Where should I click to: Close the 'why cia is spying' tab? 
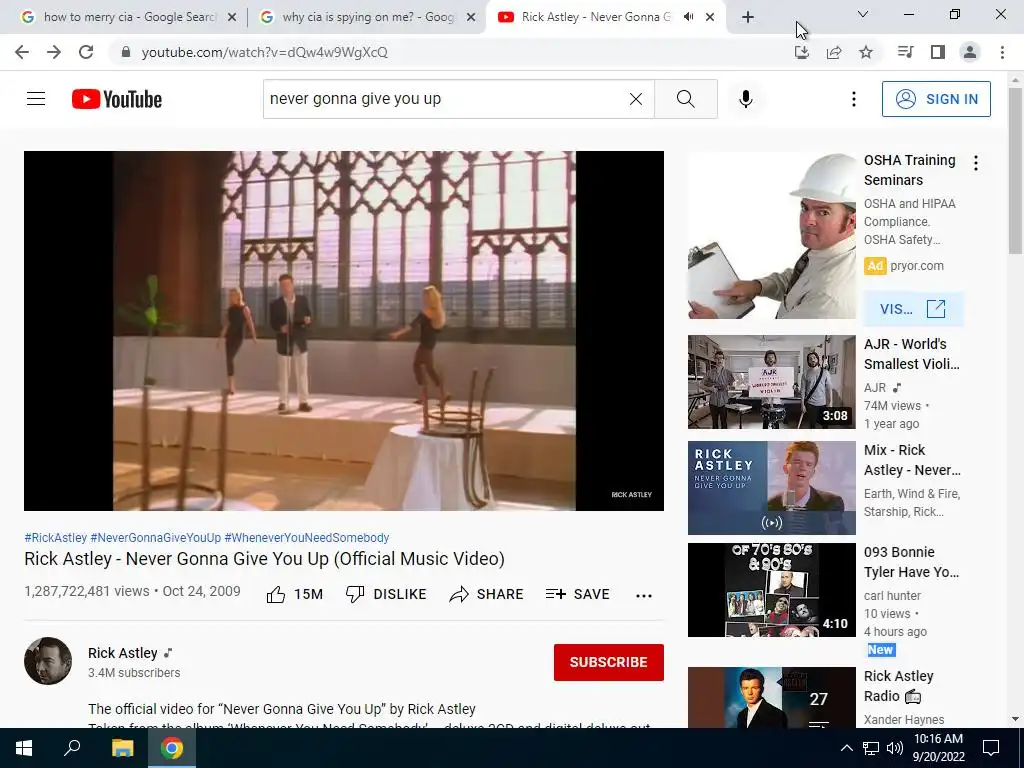470,18
